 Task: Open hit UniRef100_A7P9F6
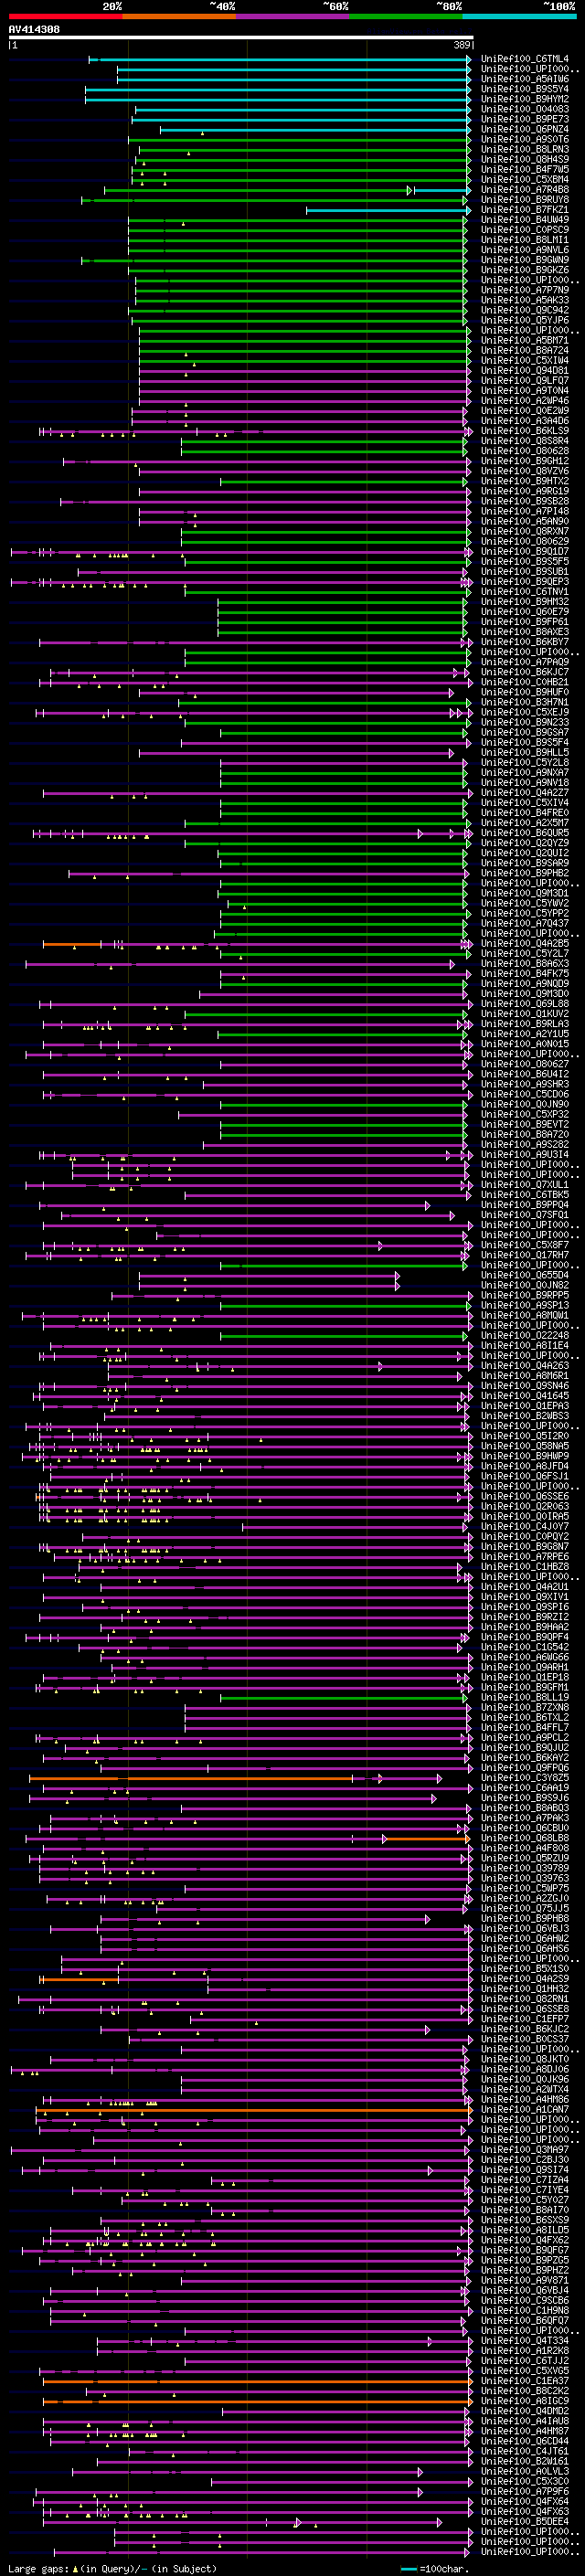[x=524, y=2491]
